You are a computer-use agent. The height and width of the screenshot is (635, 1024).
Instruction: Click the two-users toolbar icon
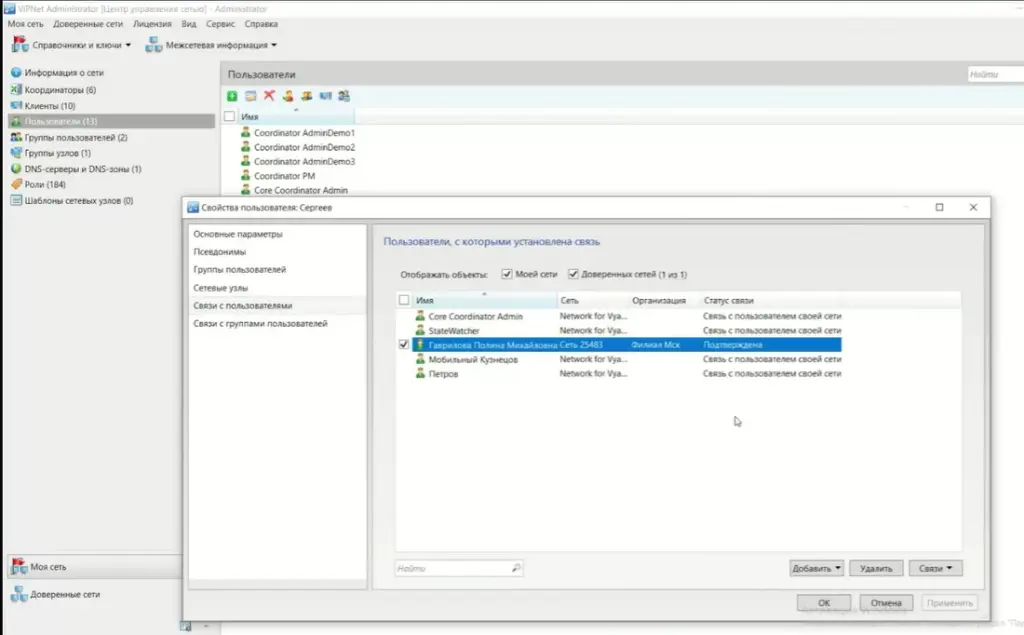pyautogui.click(x=306, y=96)
